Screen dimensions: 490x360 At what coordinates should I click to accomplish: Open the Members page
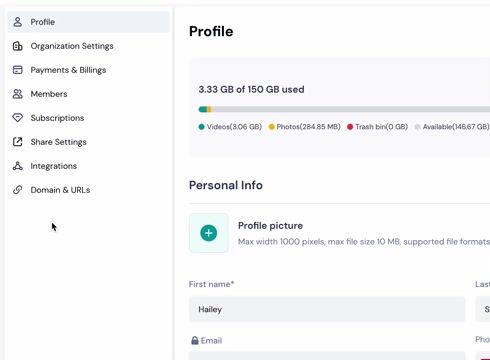[88, 94]
